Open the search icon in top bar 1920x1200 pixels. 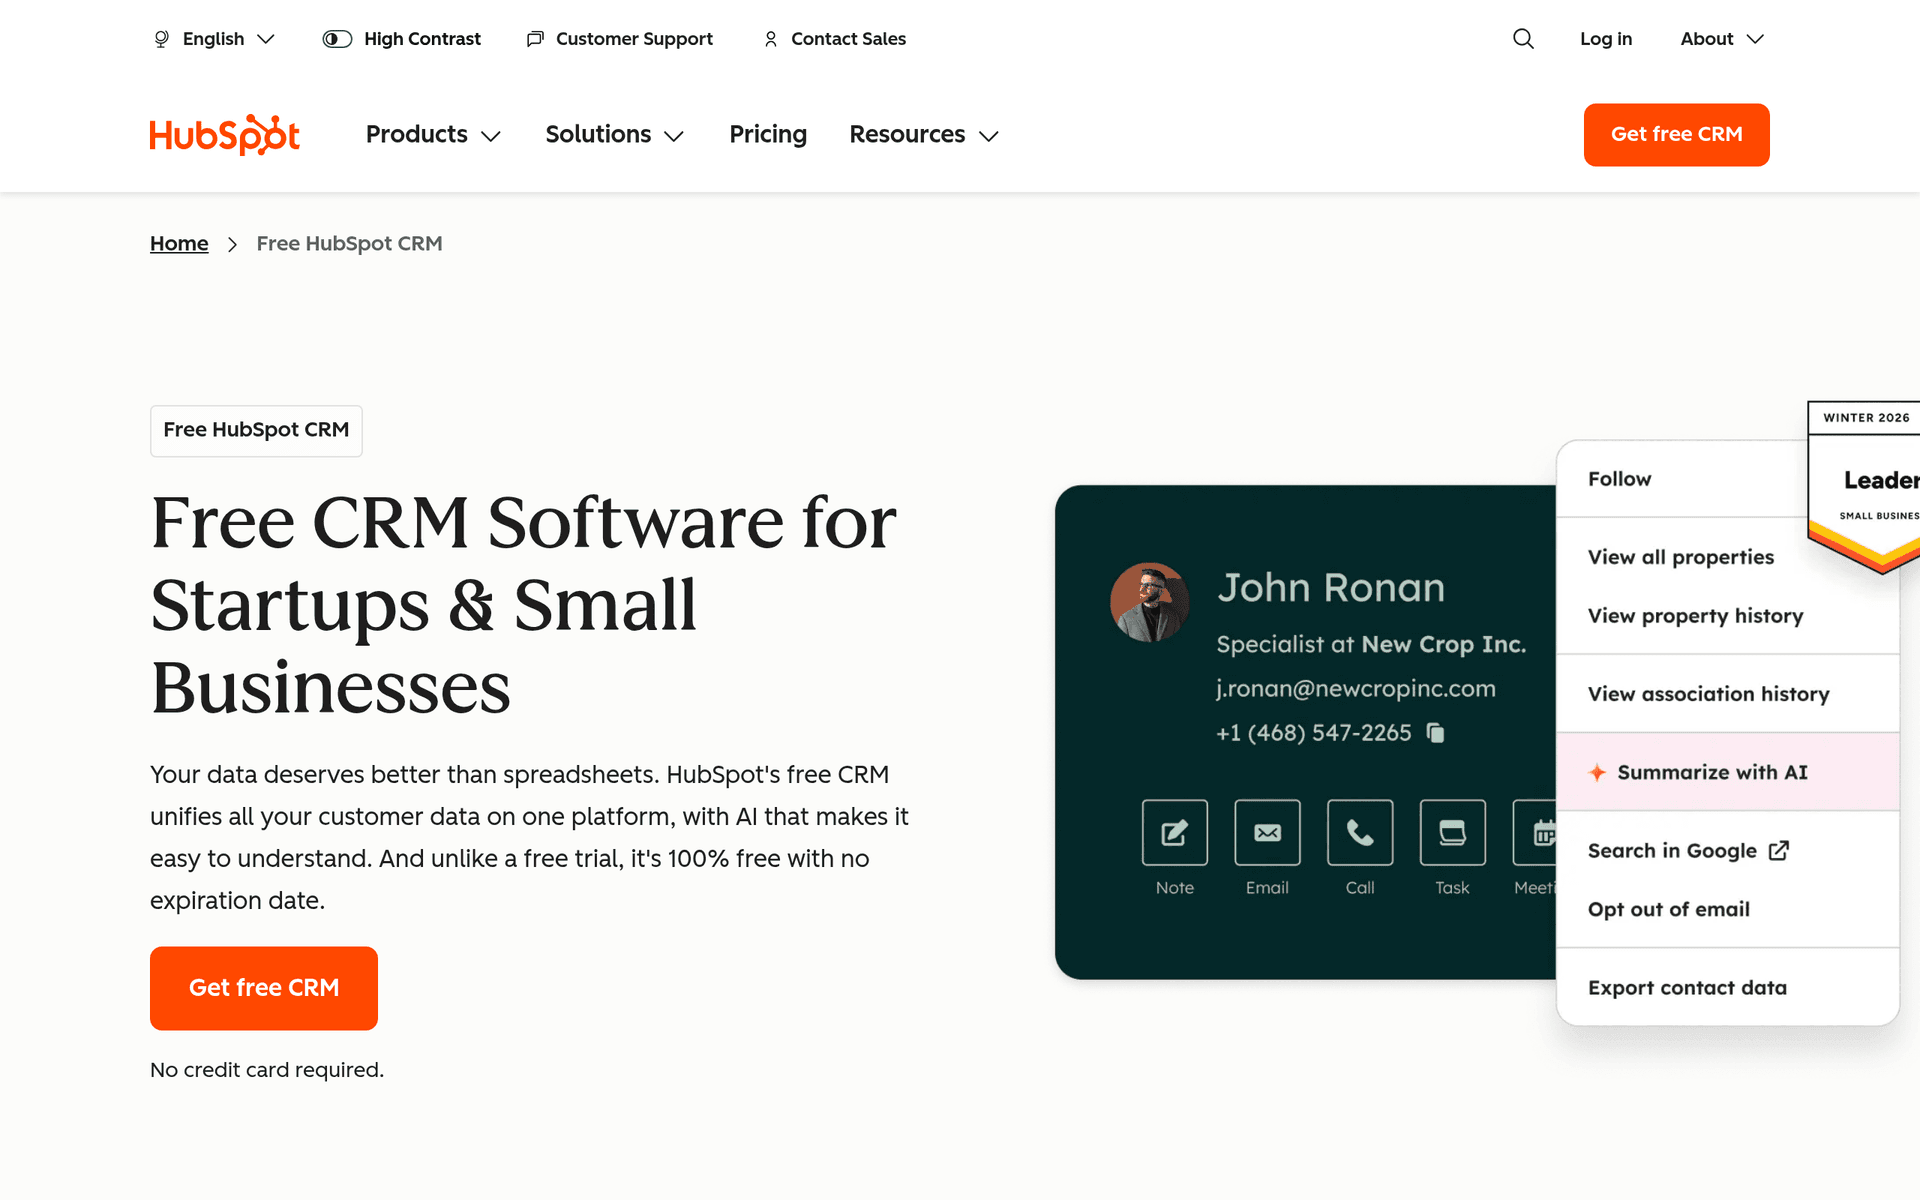[1523, 38]
